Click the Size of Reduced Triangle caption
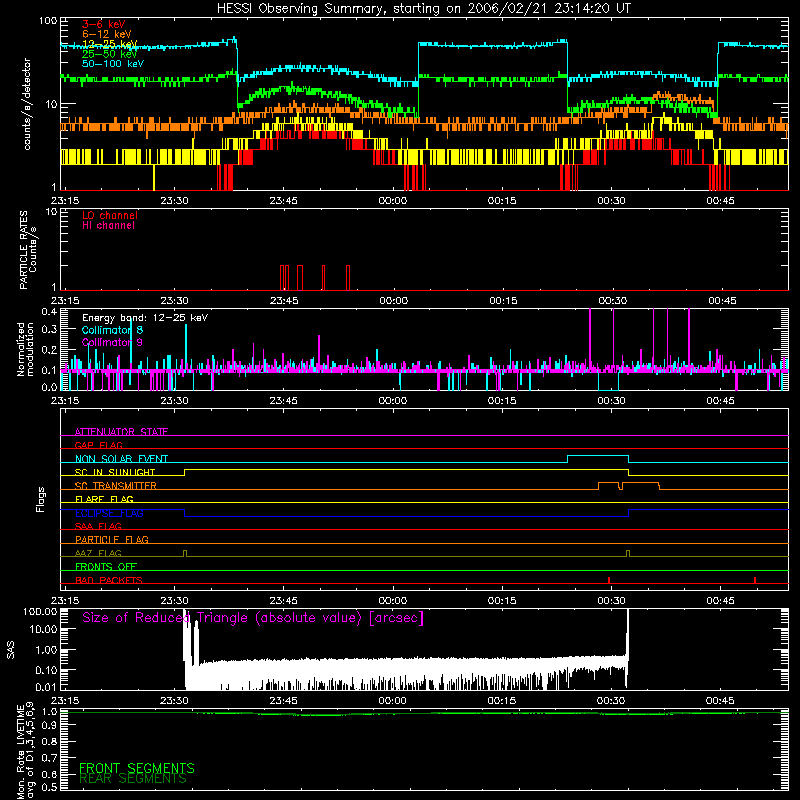The image size is (800, 800). [253, 618]
